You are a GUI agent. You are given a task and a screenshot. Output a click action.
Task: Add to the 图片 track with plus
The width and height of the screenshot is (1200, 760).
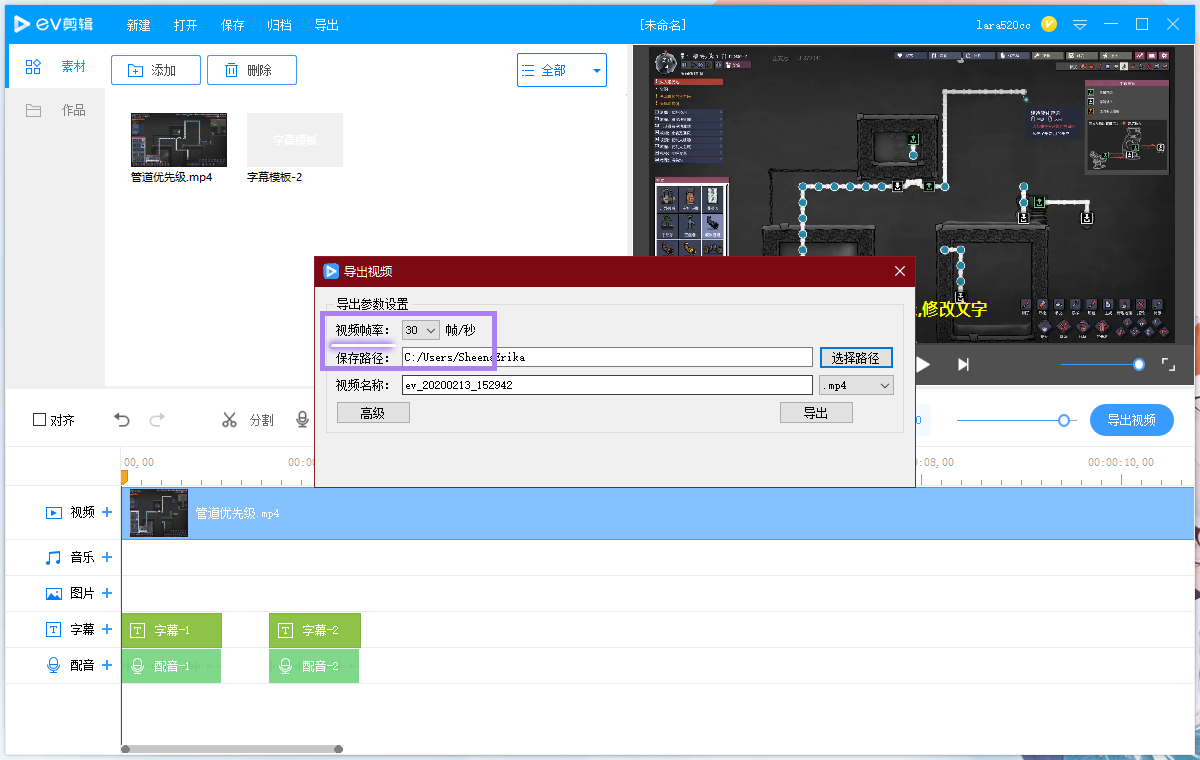coord(107,593)
